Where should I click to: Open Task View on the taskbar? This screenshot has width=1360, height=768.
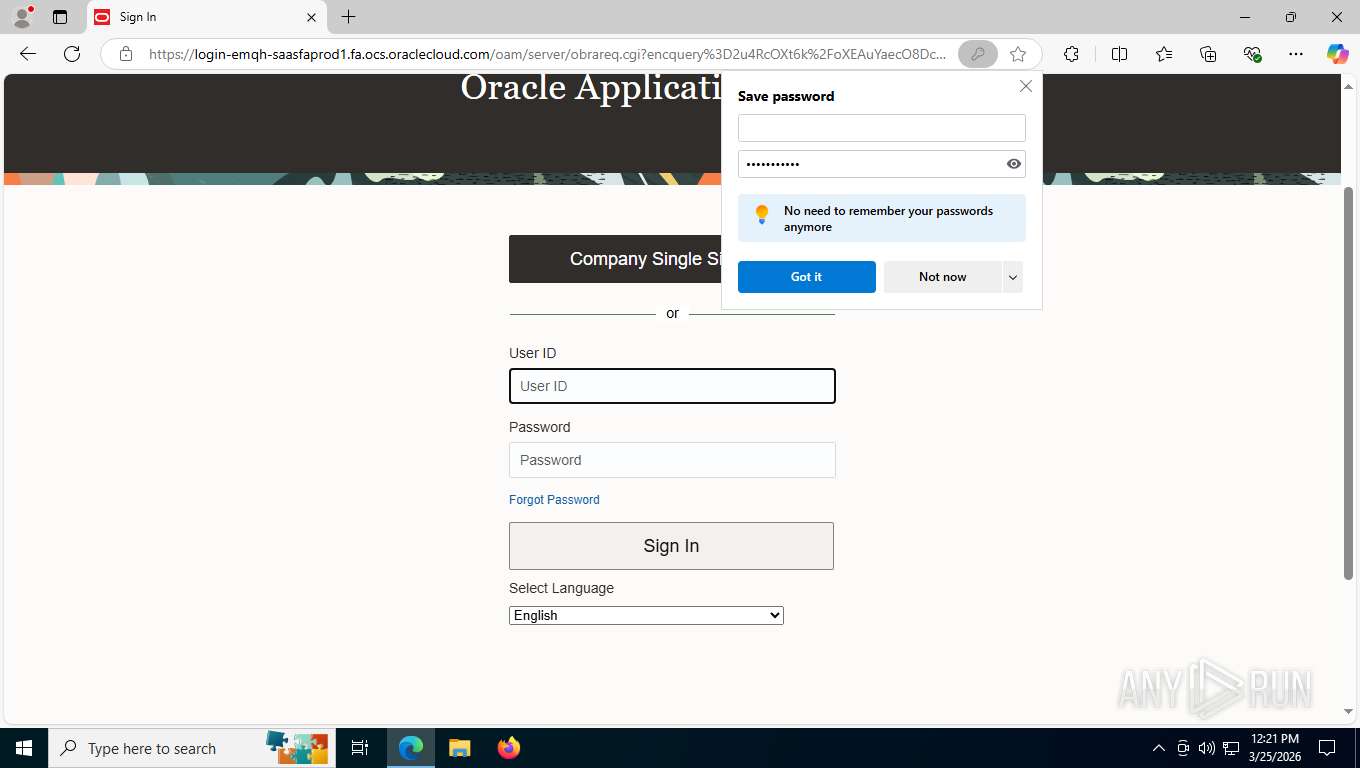pos(360,748)
